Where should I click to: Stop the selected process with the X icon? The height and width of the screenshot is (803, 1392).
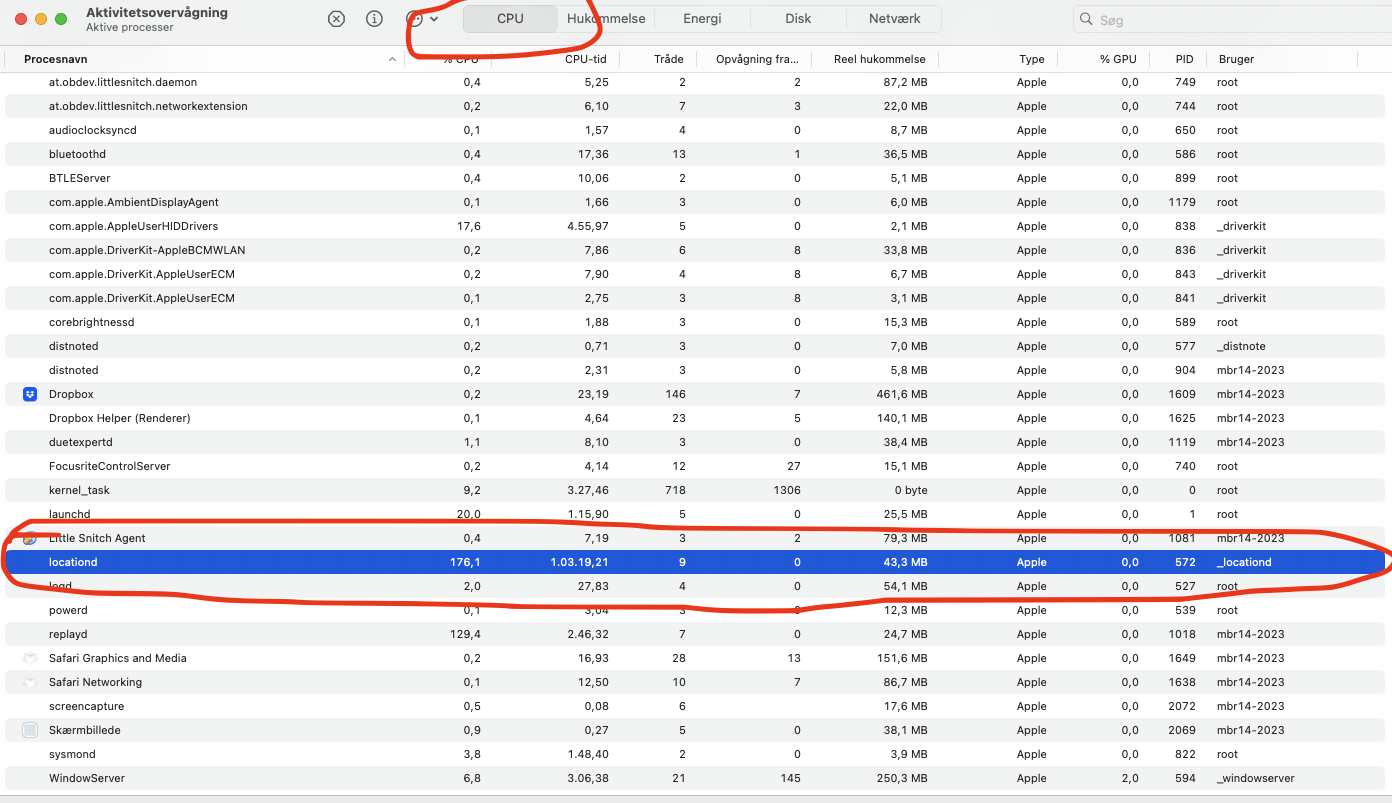point(337,19)
